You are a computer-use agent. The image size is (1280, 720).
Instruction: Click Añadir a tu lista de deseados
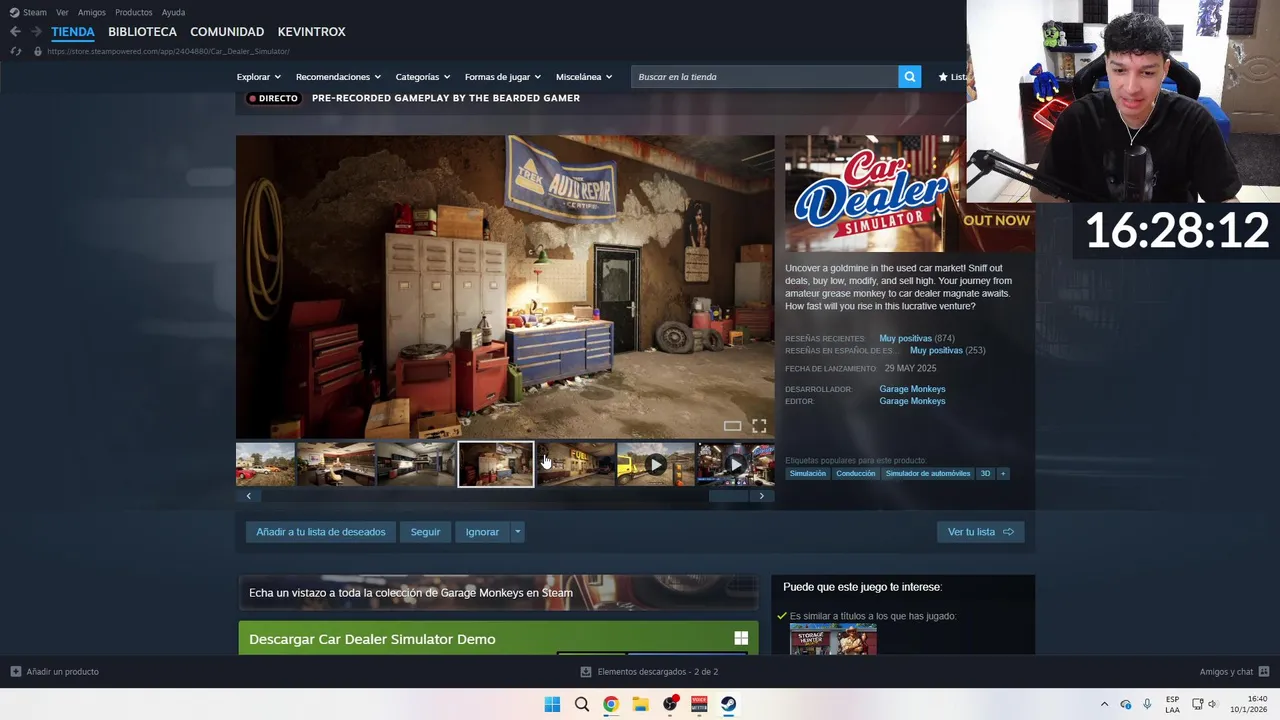[321, 532]
